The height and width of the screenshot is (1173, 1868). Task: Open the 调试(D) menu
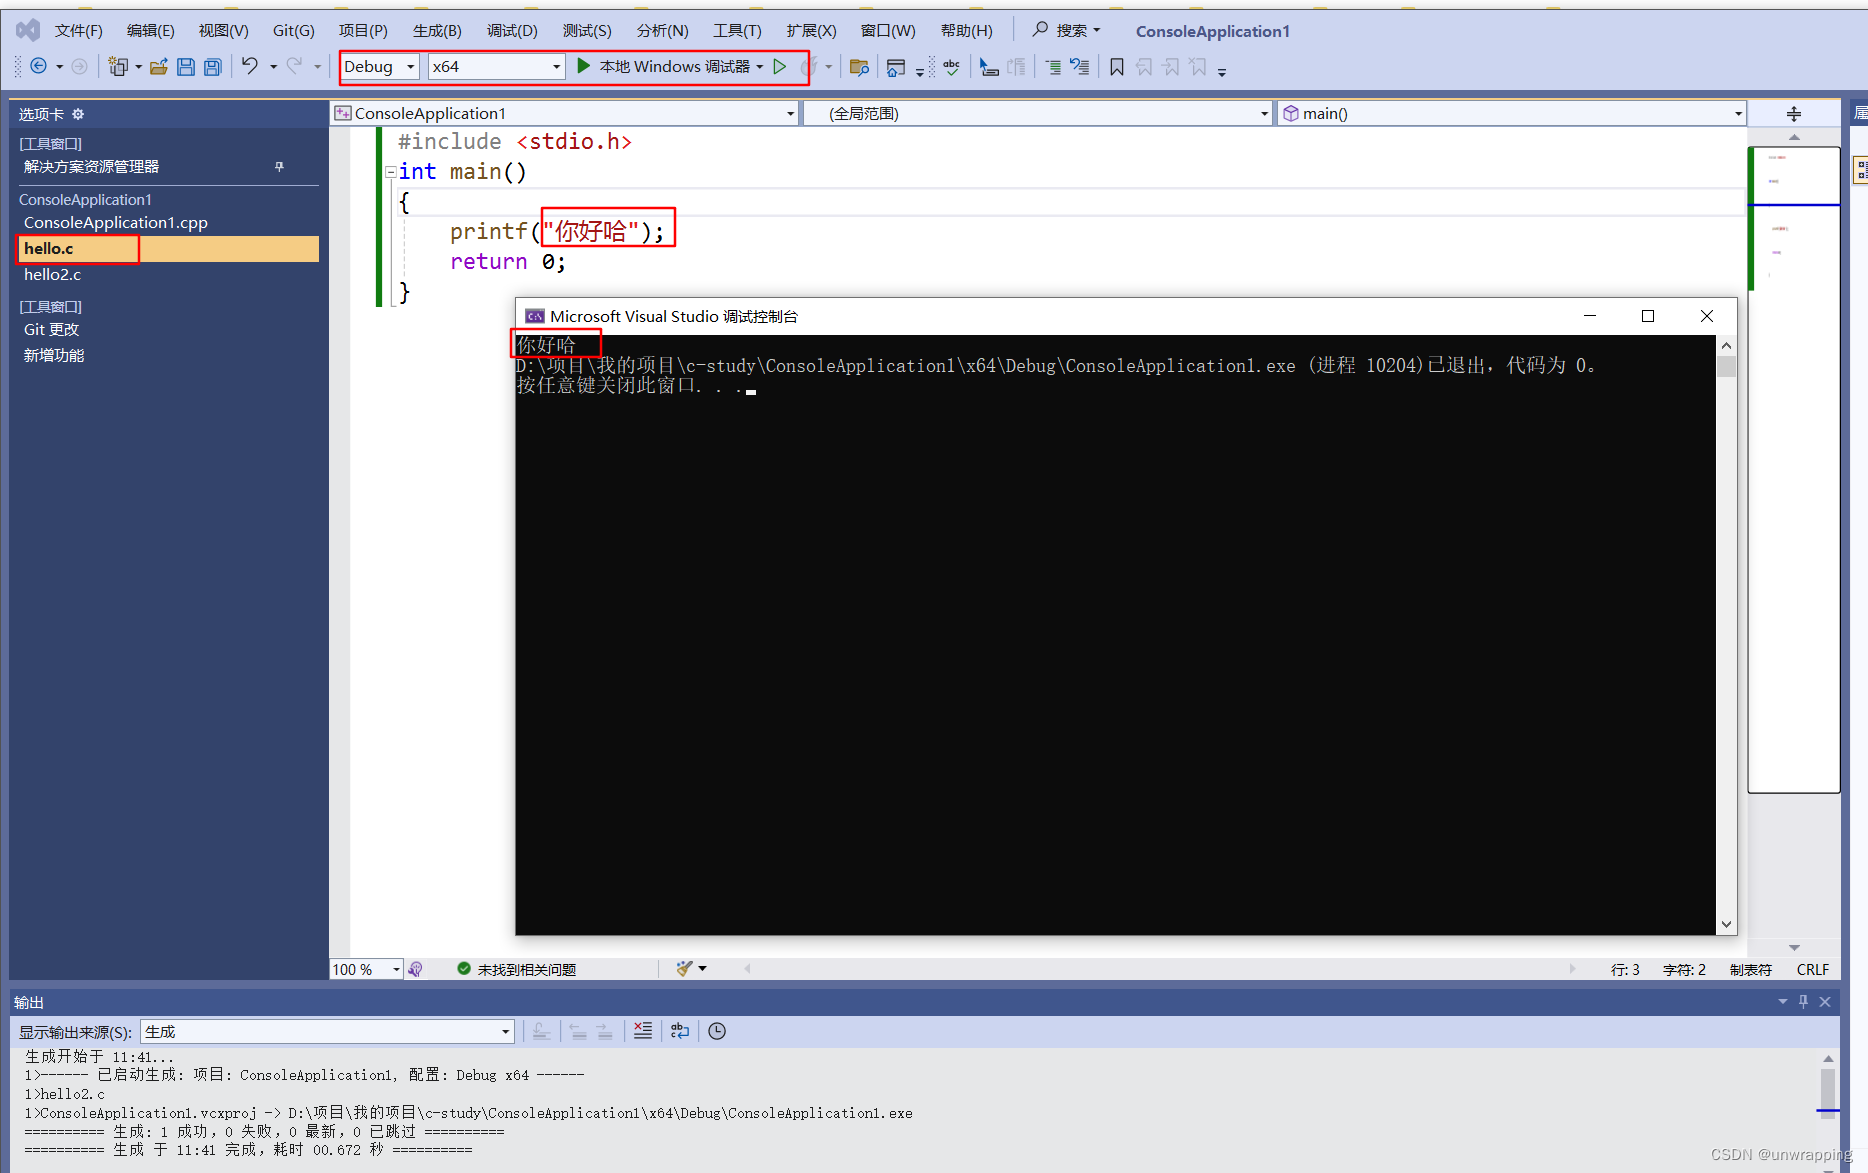512,31
